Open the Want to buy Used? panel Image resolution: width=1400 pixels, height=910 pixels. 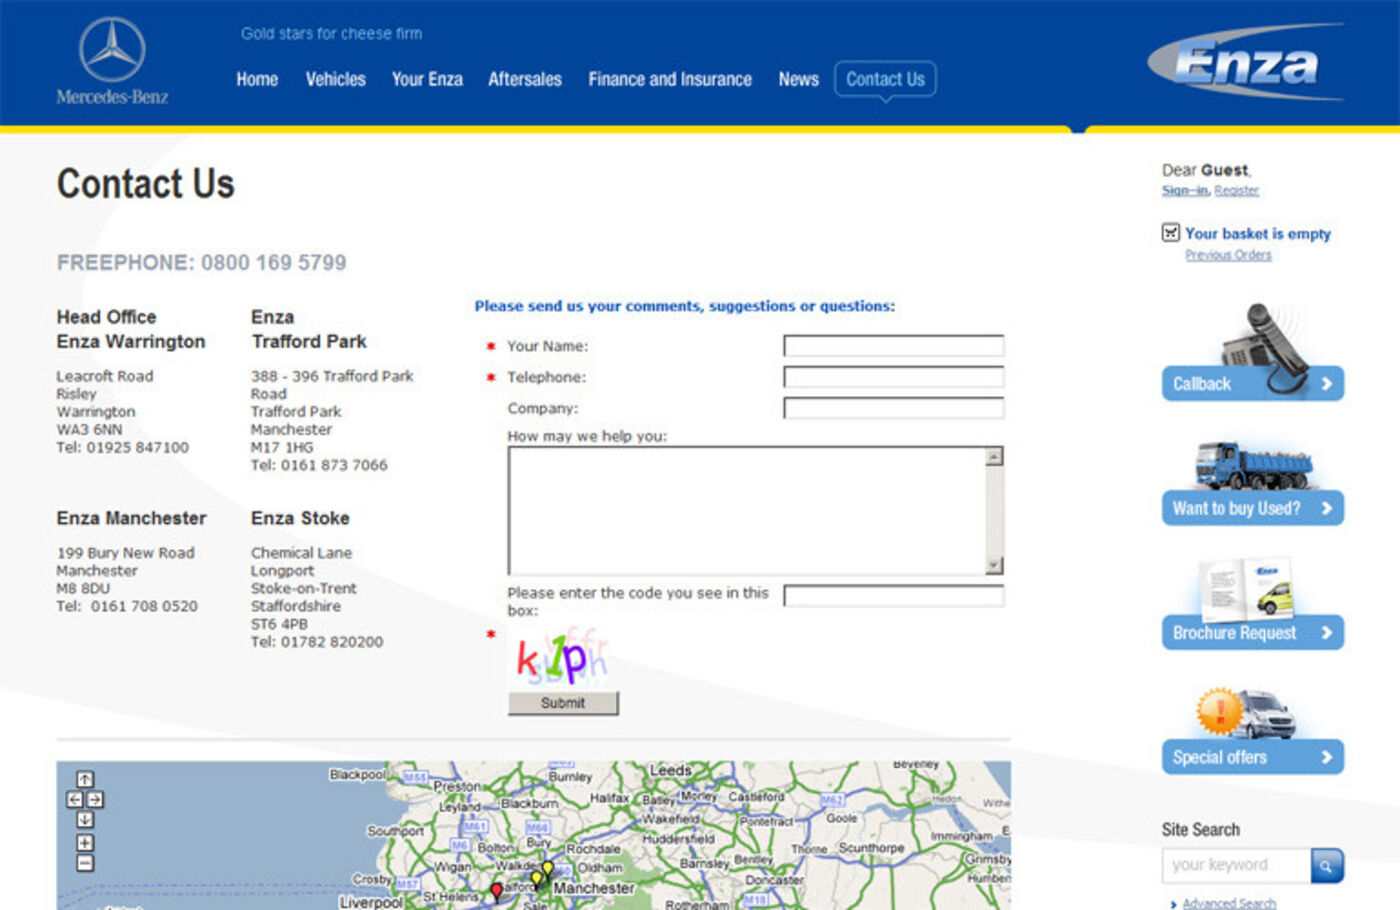1252,508
